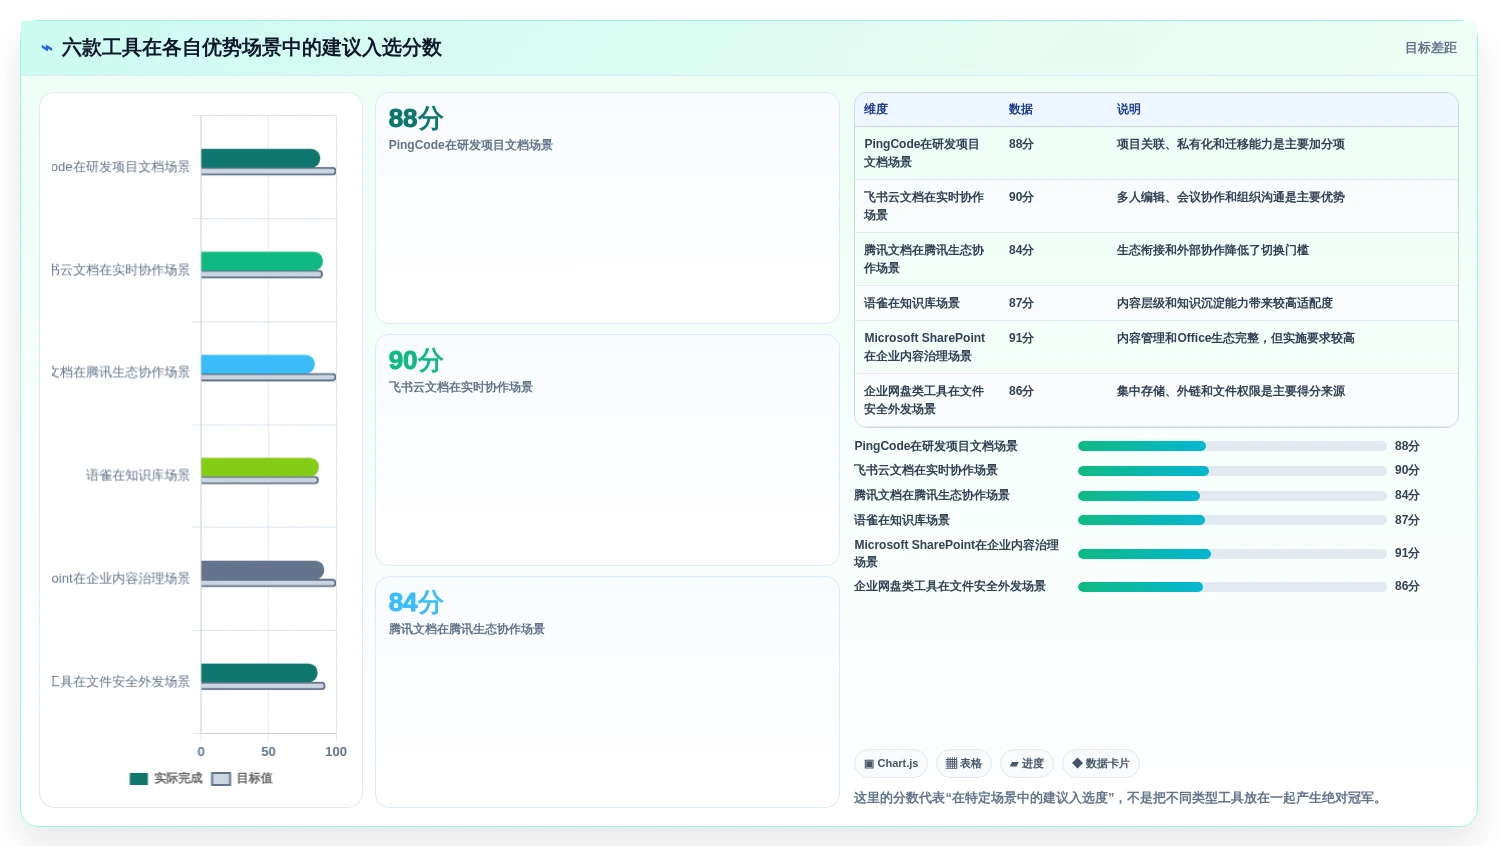This screenshot has height=846, width=1498.
Task: Click description 内容层级和知识沉淀能力带来较高适配度
Action: (1225, 303)
